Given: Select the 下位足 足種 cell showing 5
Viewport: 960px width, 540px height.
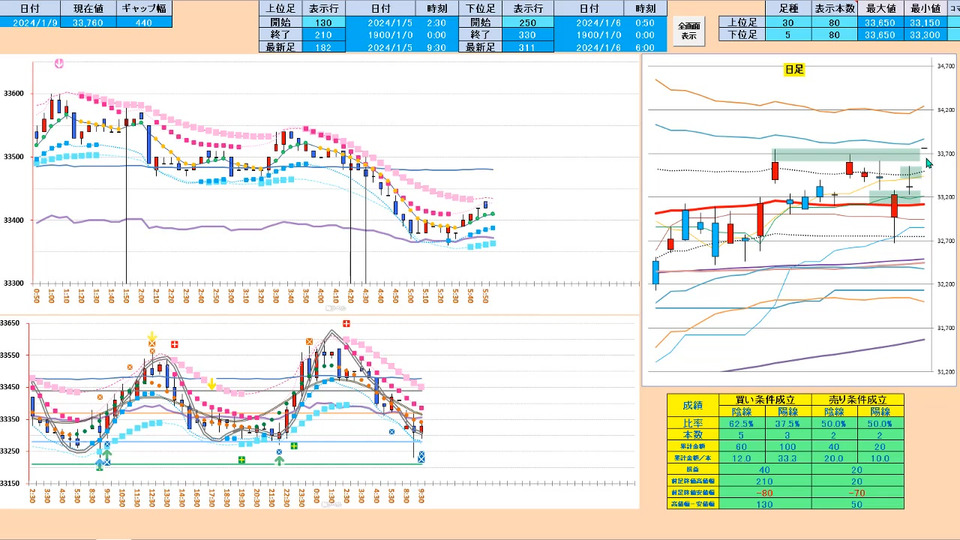Looking at the screenshot, I should point(788,35).
